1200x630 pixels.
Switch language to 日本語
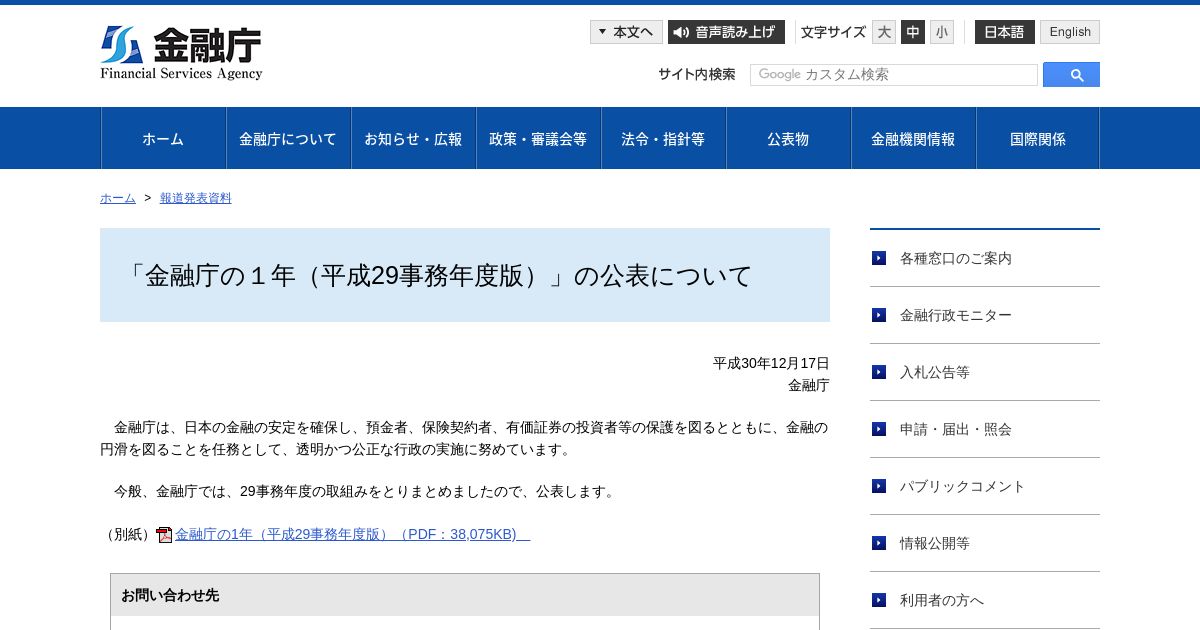pyautogui.click(x=1005, y=32)
